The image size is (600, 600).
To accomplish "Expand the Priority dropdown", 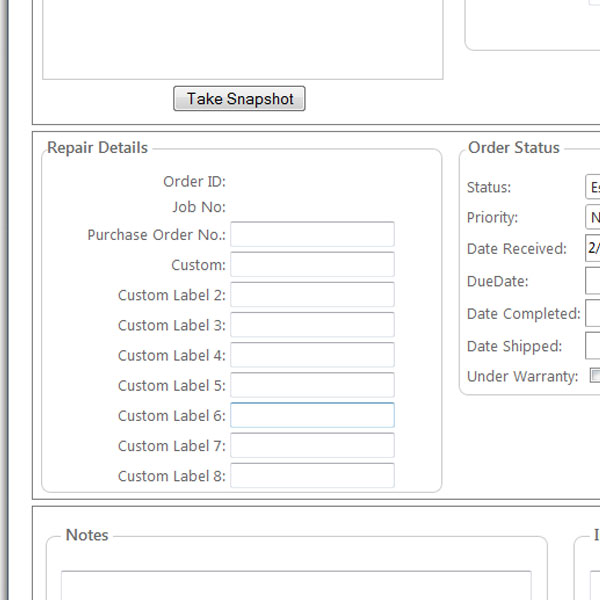I will pos(593,217).
